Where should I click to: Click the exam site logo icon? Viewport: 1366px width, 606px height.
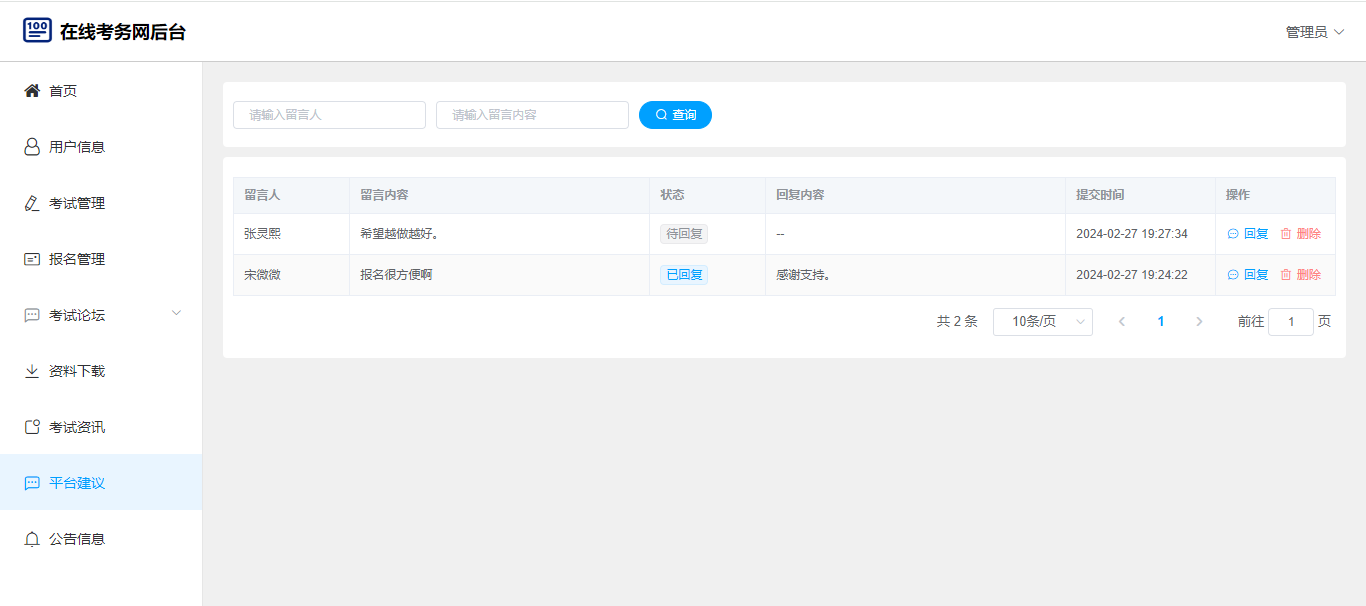pyautogui.click(x=37, y=30)
